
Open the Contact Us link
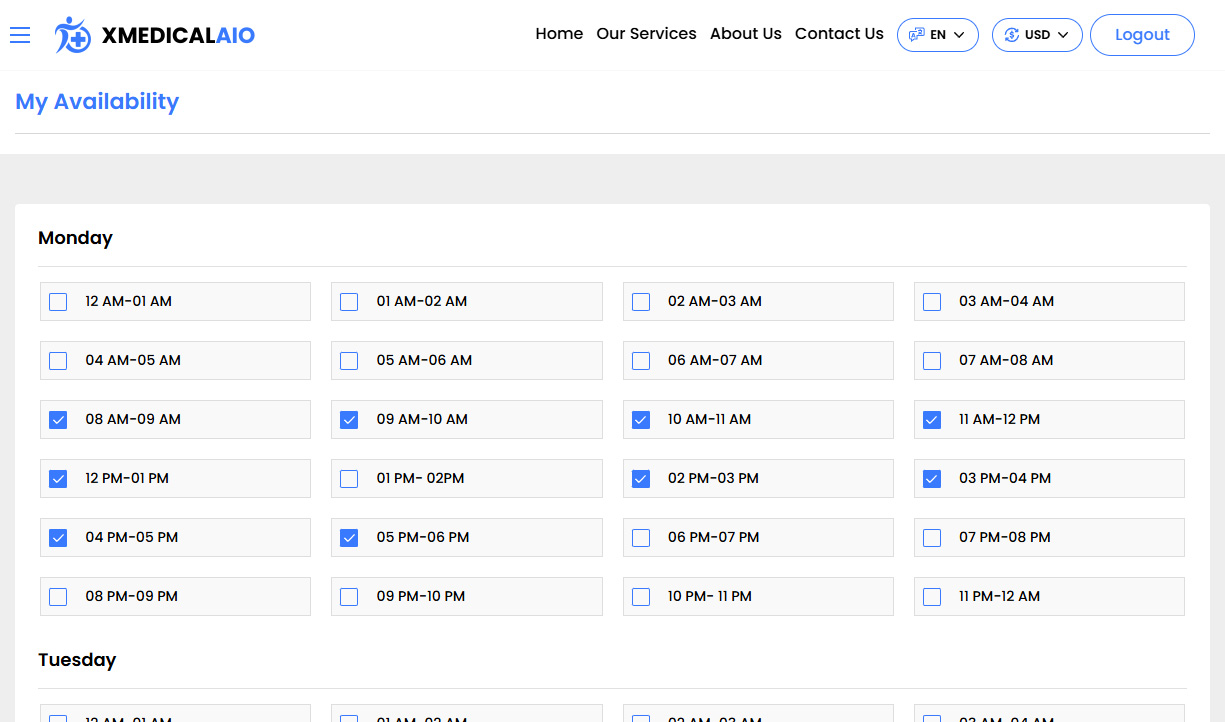coord(839,33)
